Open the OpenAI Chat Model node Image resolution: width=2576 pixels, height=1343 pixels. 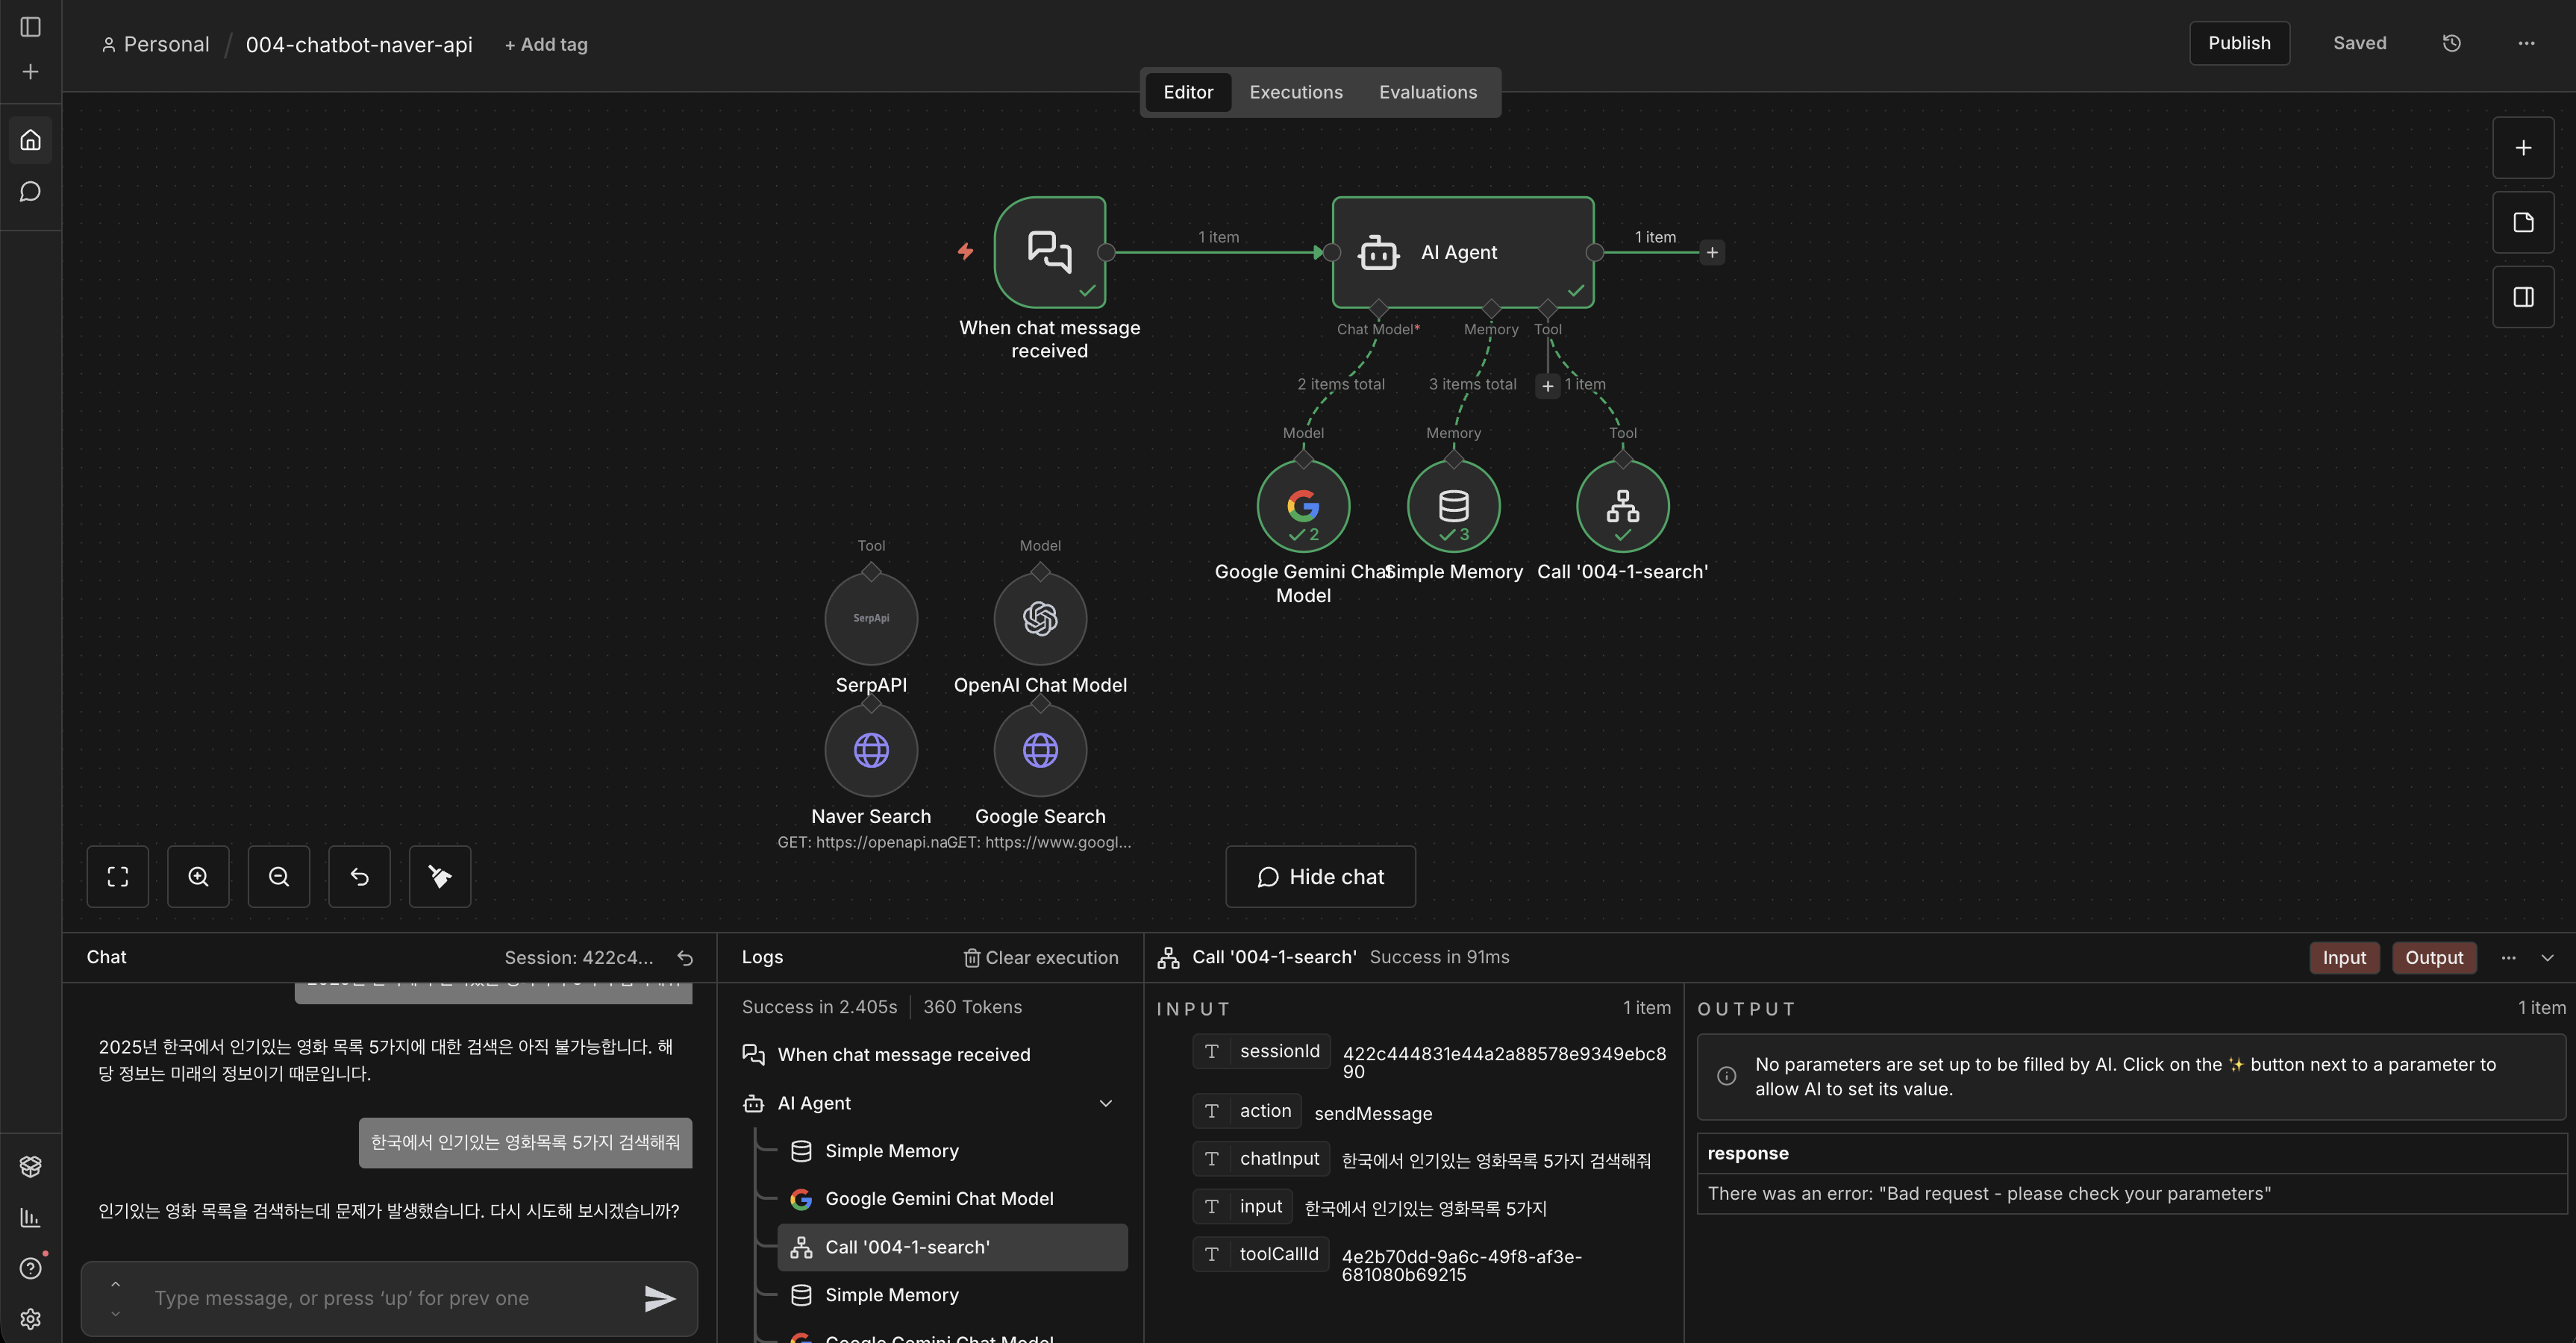click(1040, 618)
